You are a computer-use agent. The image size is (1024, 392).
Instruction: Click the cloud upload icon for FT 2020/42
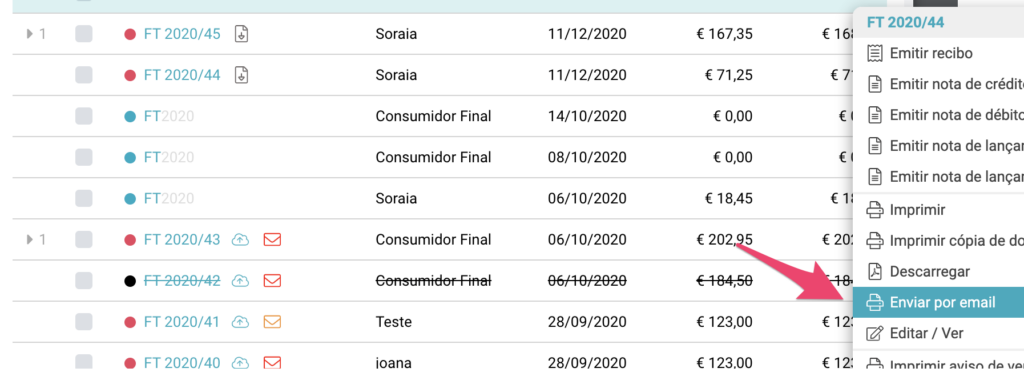(241, 281)
